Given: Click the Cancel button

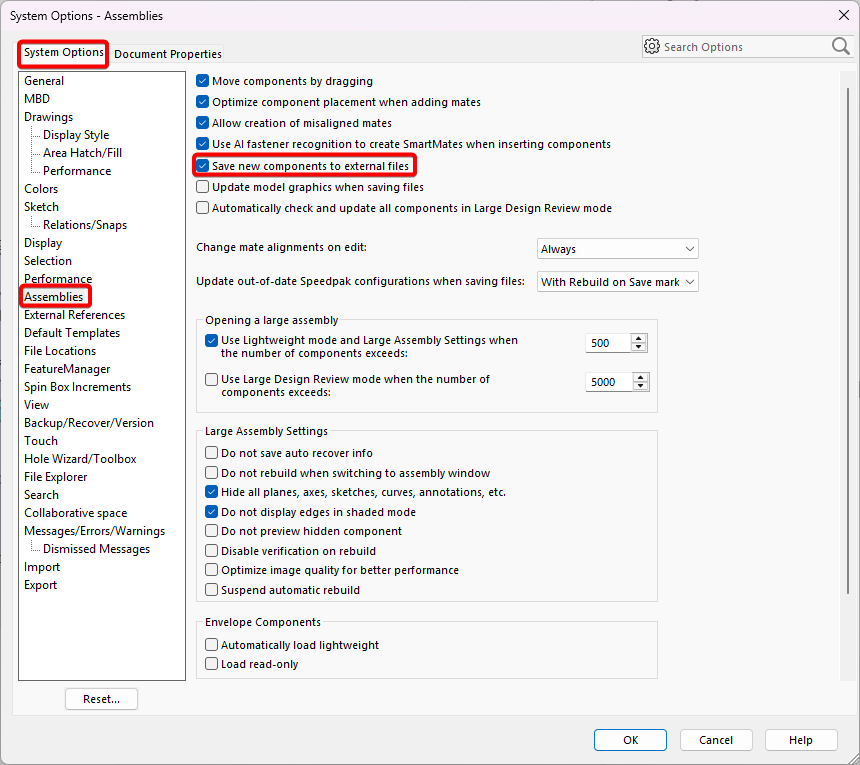Looking at the screenshot, I should 716,740.
